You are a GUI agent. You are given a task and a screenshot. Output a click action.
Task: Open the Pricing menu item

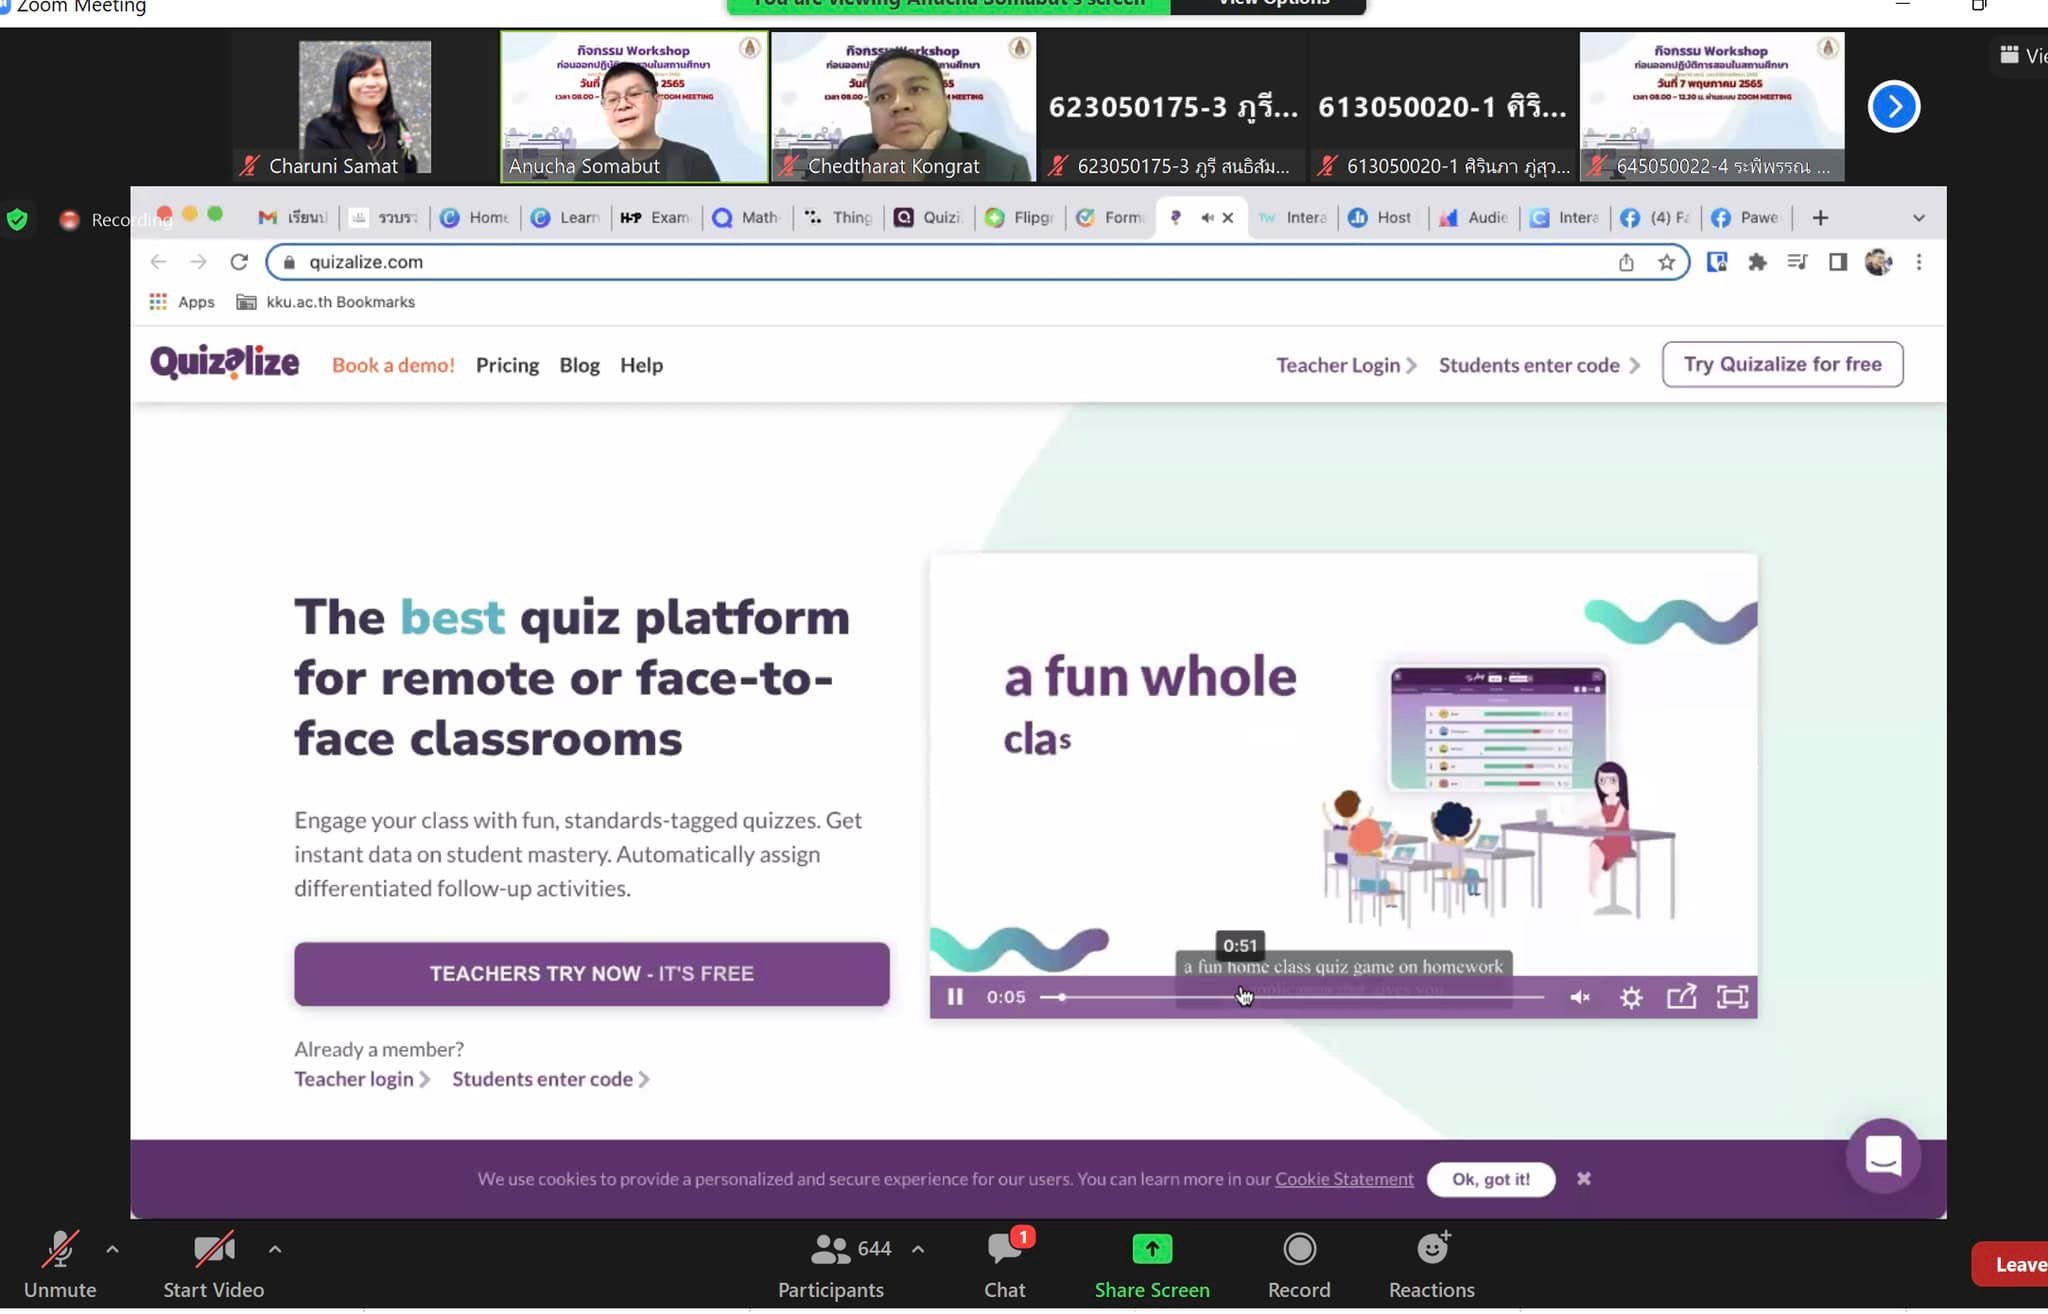pyautogui.click(x=507, y=365)
